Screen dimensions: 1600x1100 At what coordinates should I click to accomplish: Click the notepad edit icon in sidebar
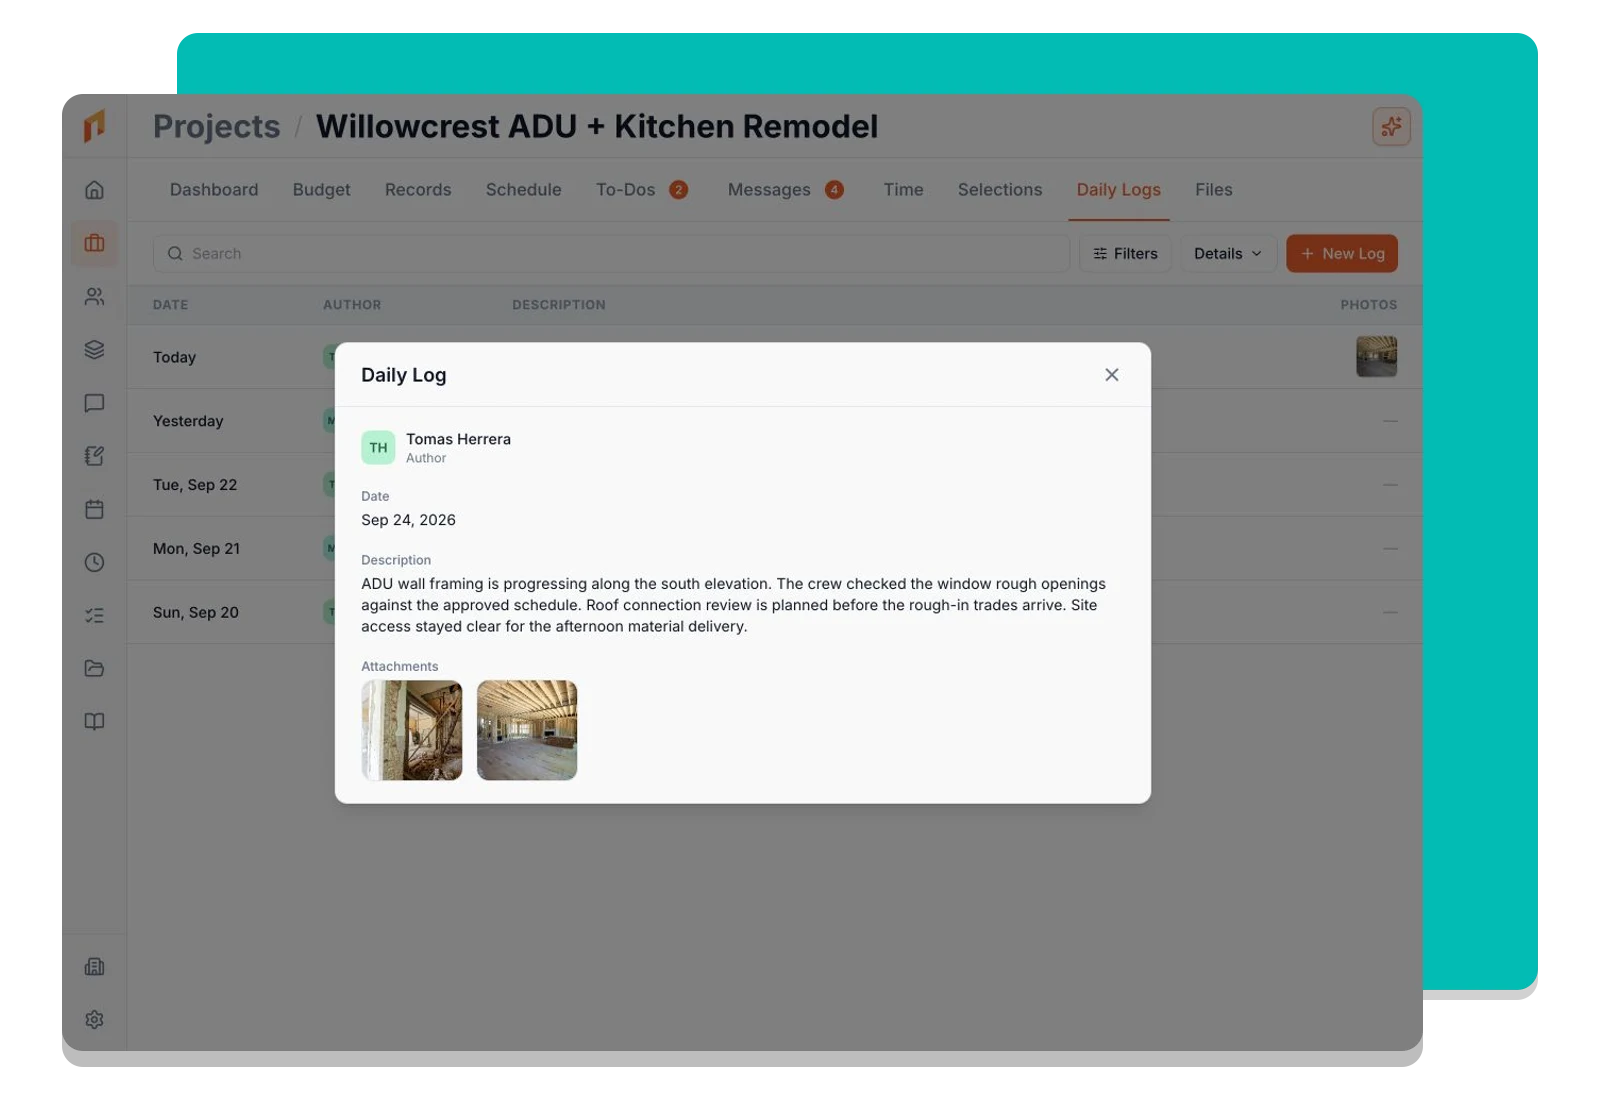click(x=94, y=456)
